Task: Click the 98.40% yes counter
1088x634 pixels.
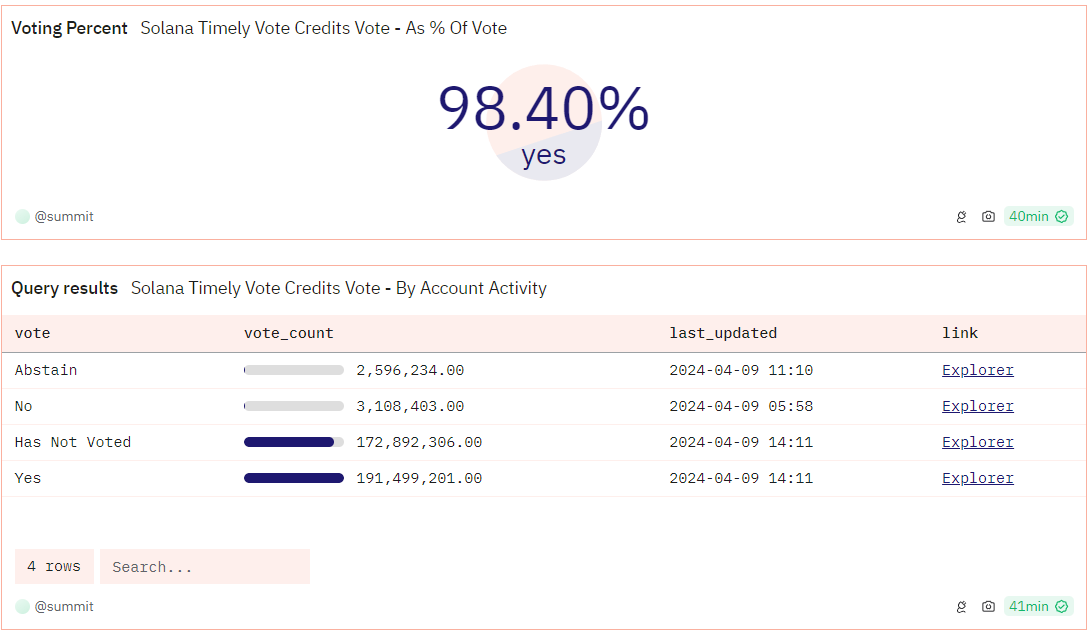Action: 544,123
